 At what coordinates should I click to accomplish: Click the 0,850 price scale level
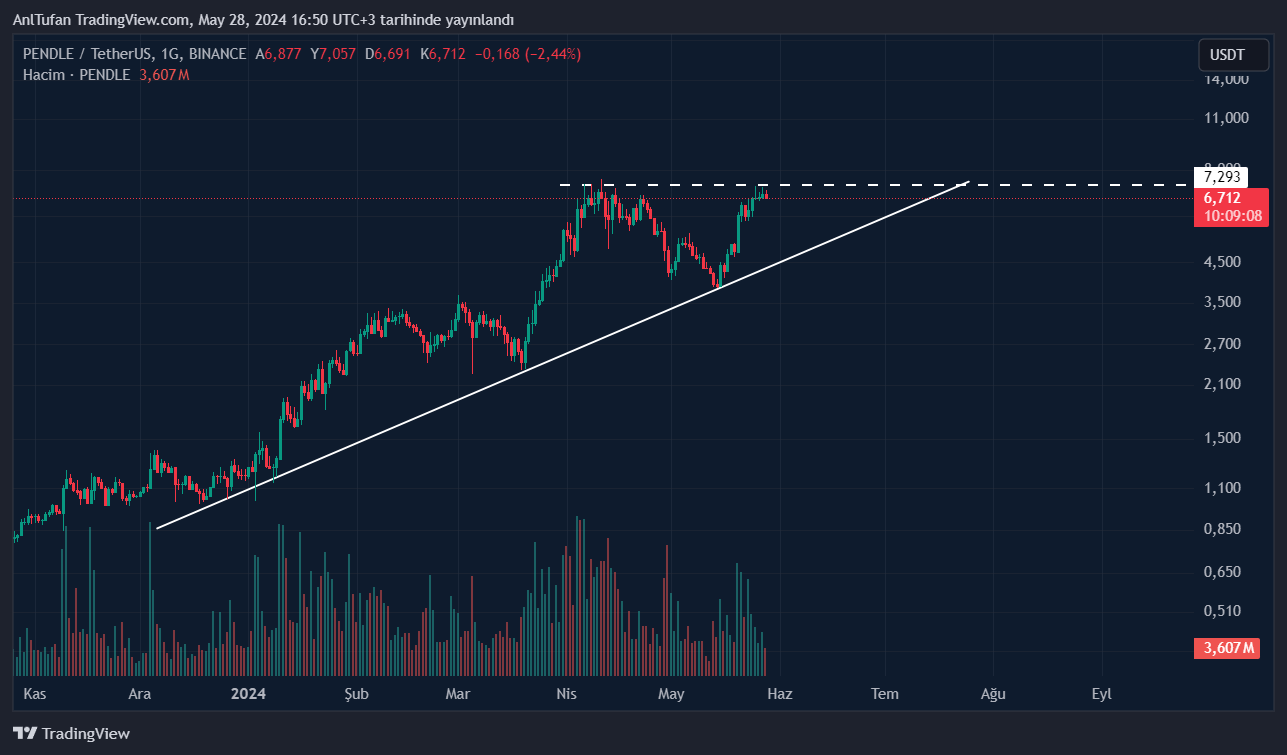pyautogui.click(x=1226, y=529)
